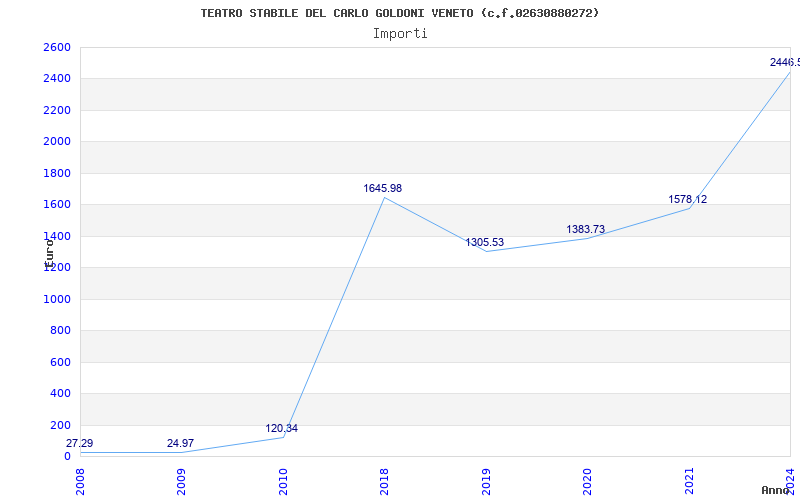Click the 2009 x-axis year label

pos(181,482)
